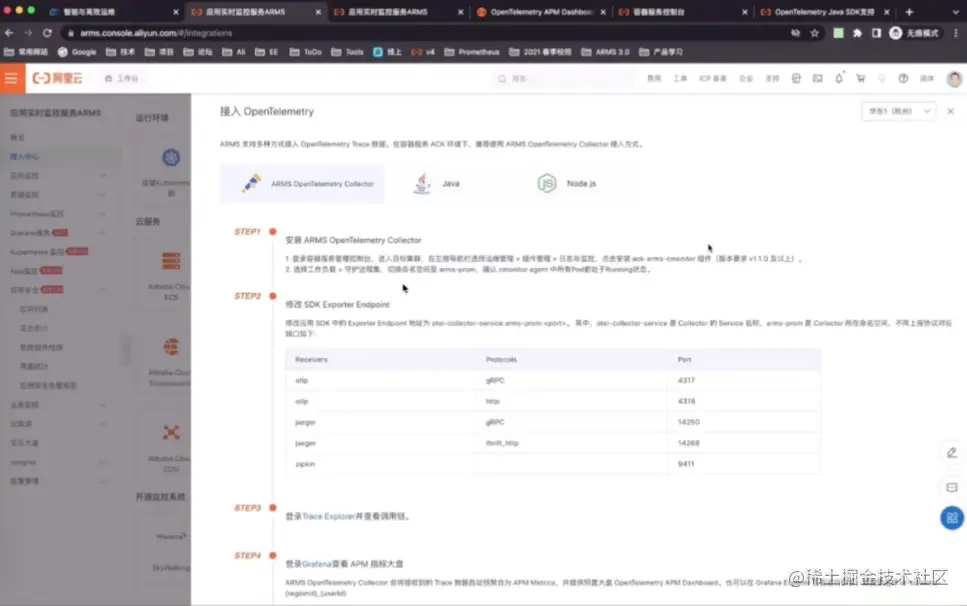The image size is (967, 606).
Task: Click ICP 备案 in the header
Action: (713, 78)
